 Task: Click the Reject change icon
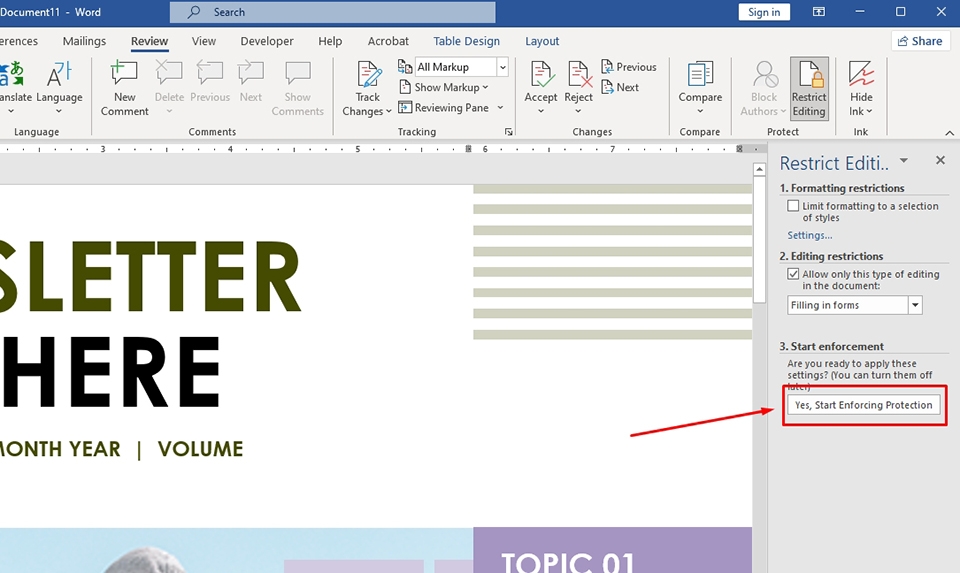[x=579, y=75]
